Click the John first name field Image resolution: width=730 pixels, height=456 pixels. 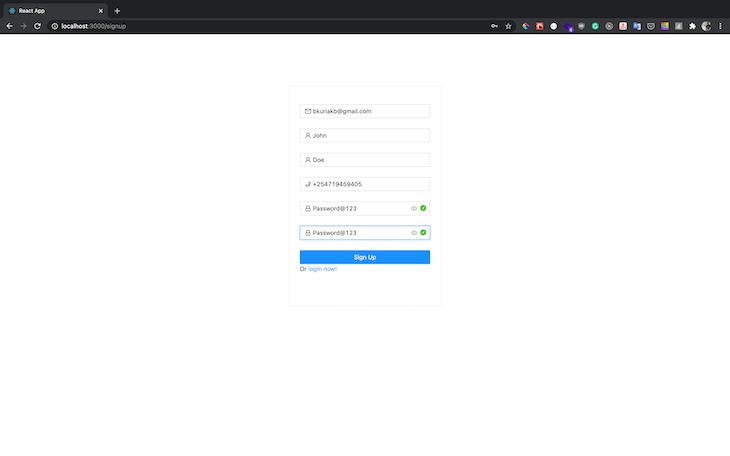click(365, 136)
